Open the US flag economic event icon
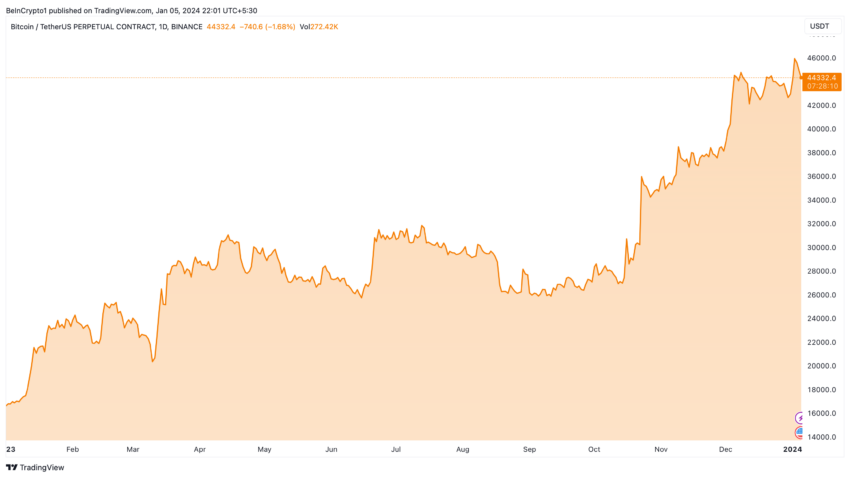850x478 pixels. click(800, 432)
